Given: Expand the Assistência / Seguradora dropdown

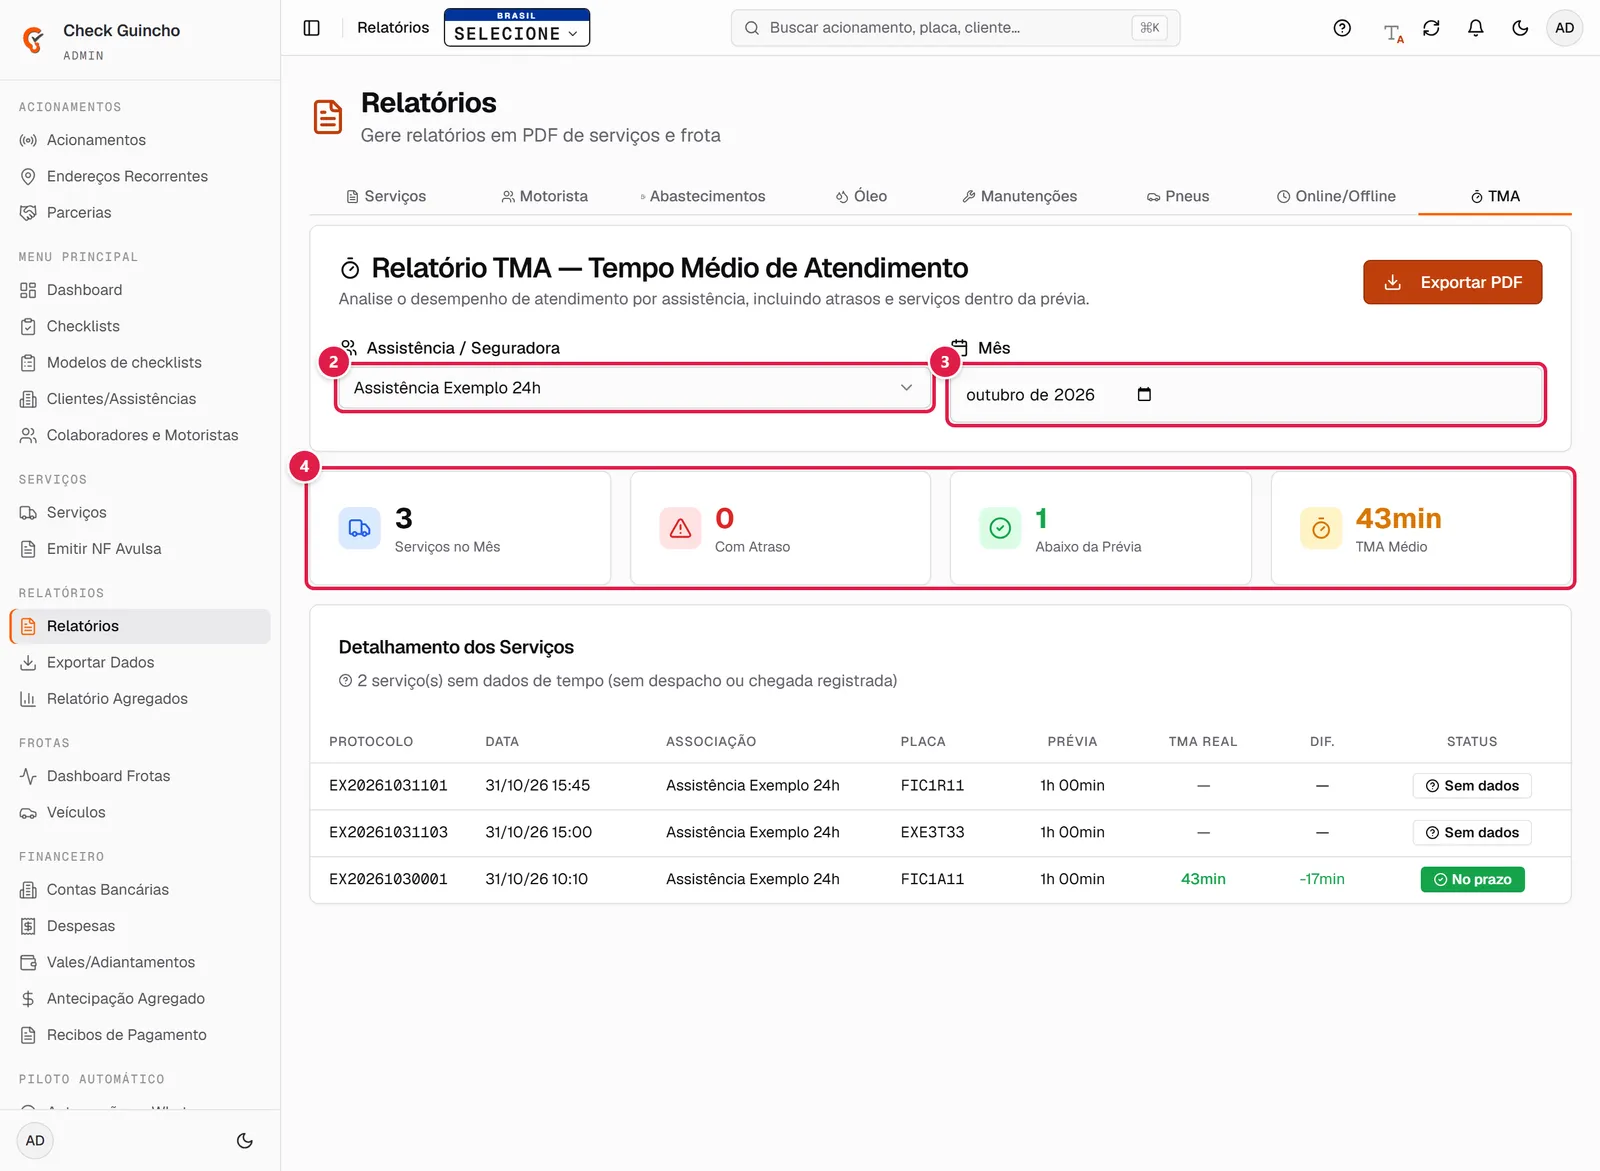Looking at the screenshot, I should tap(633, 388).
